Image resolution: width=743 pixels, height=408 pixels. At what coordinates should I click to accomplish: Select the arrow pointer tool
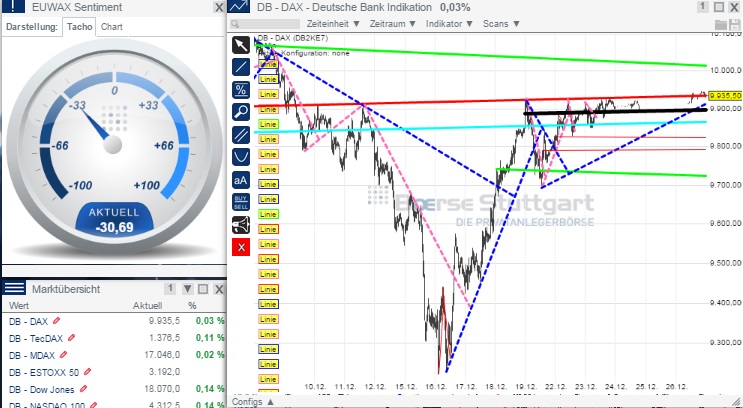[241, 45]
